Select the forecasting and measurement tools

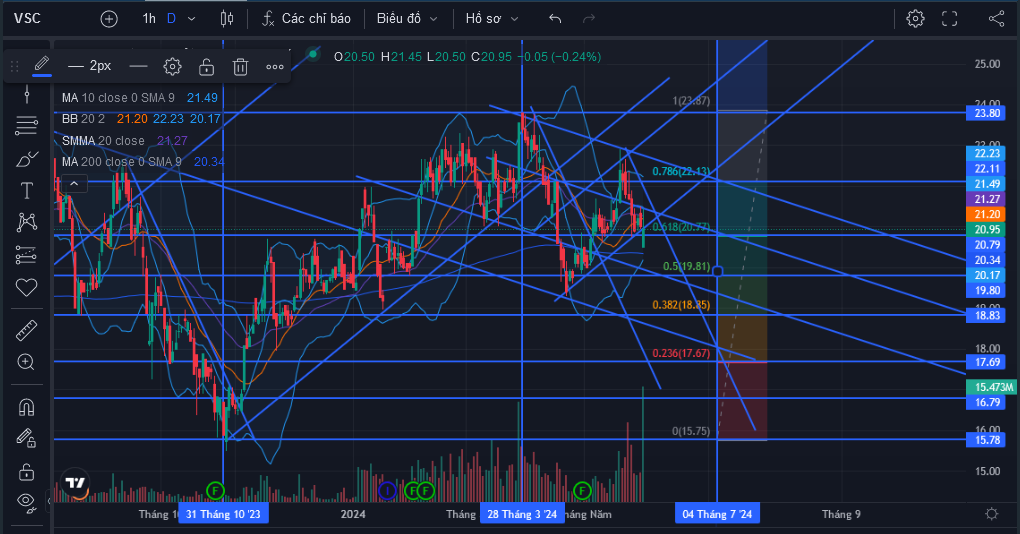(x=27, y=255)
